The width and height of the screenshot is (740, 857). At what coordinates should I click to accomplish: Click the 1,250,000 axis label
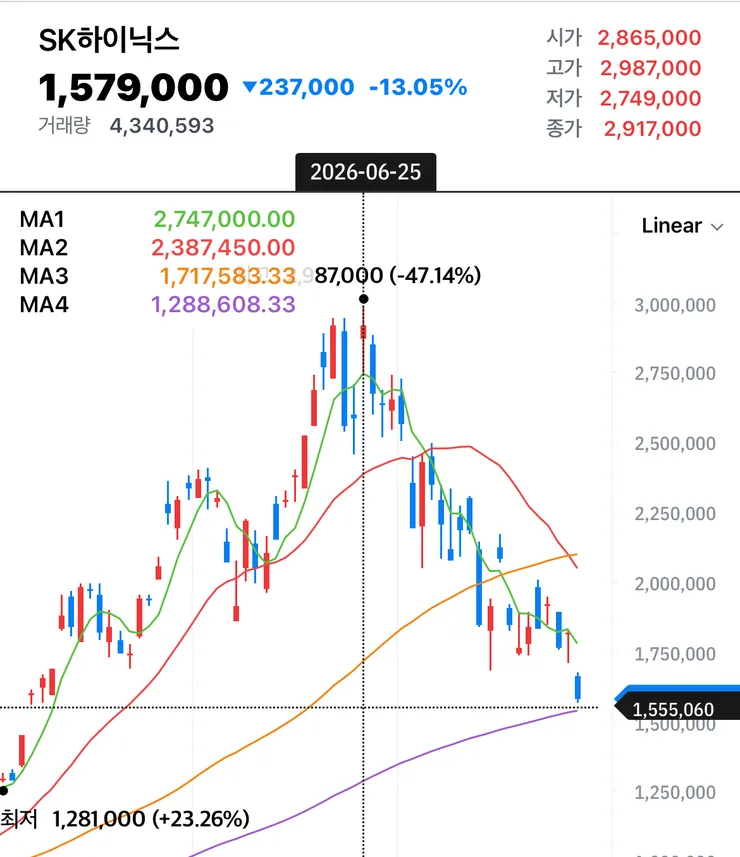coord(675,793)
